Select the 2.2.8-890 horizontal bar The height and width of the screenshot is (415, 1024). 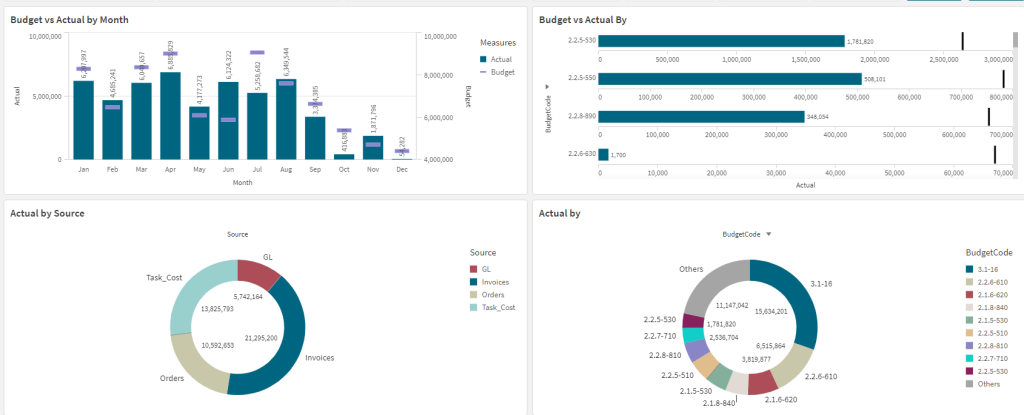701,117
